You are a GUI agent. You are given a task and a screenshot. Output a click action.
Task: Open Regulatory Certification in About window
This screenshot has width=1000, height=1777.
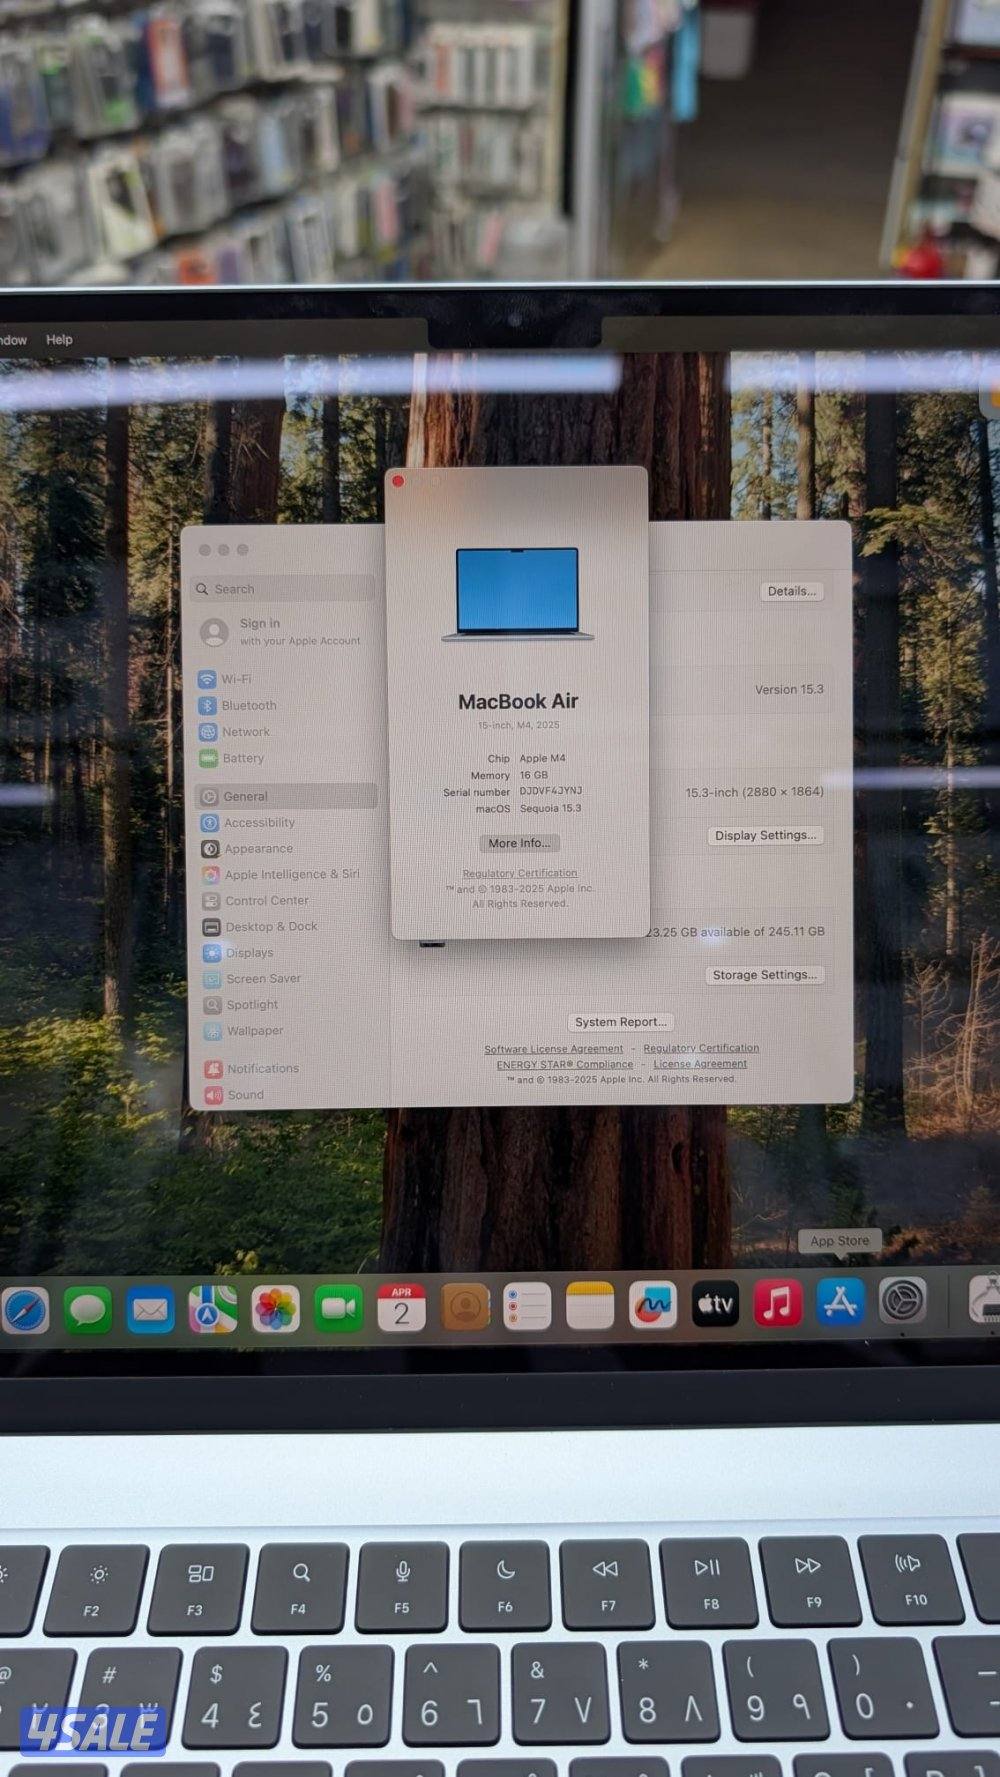(519, 873)
